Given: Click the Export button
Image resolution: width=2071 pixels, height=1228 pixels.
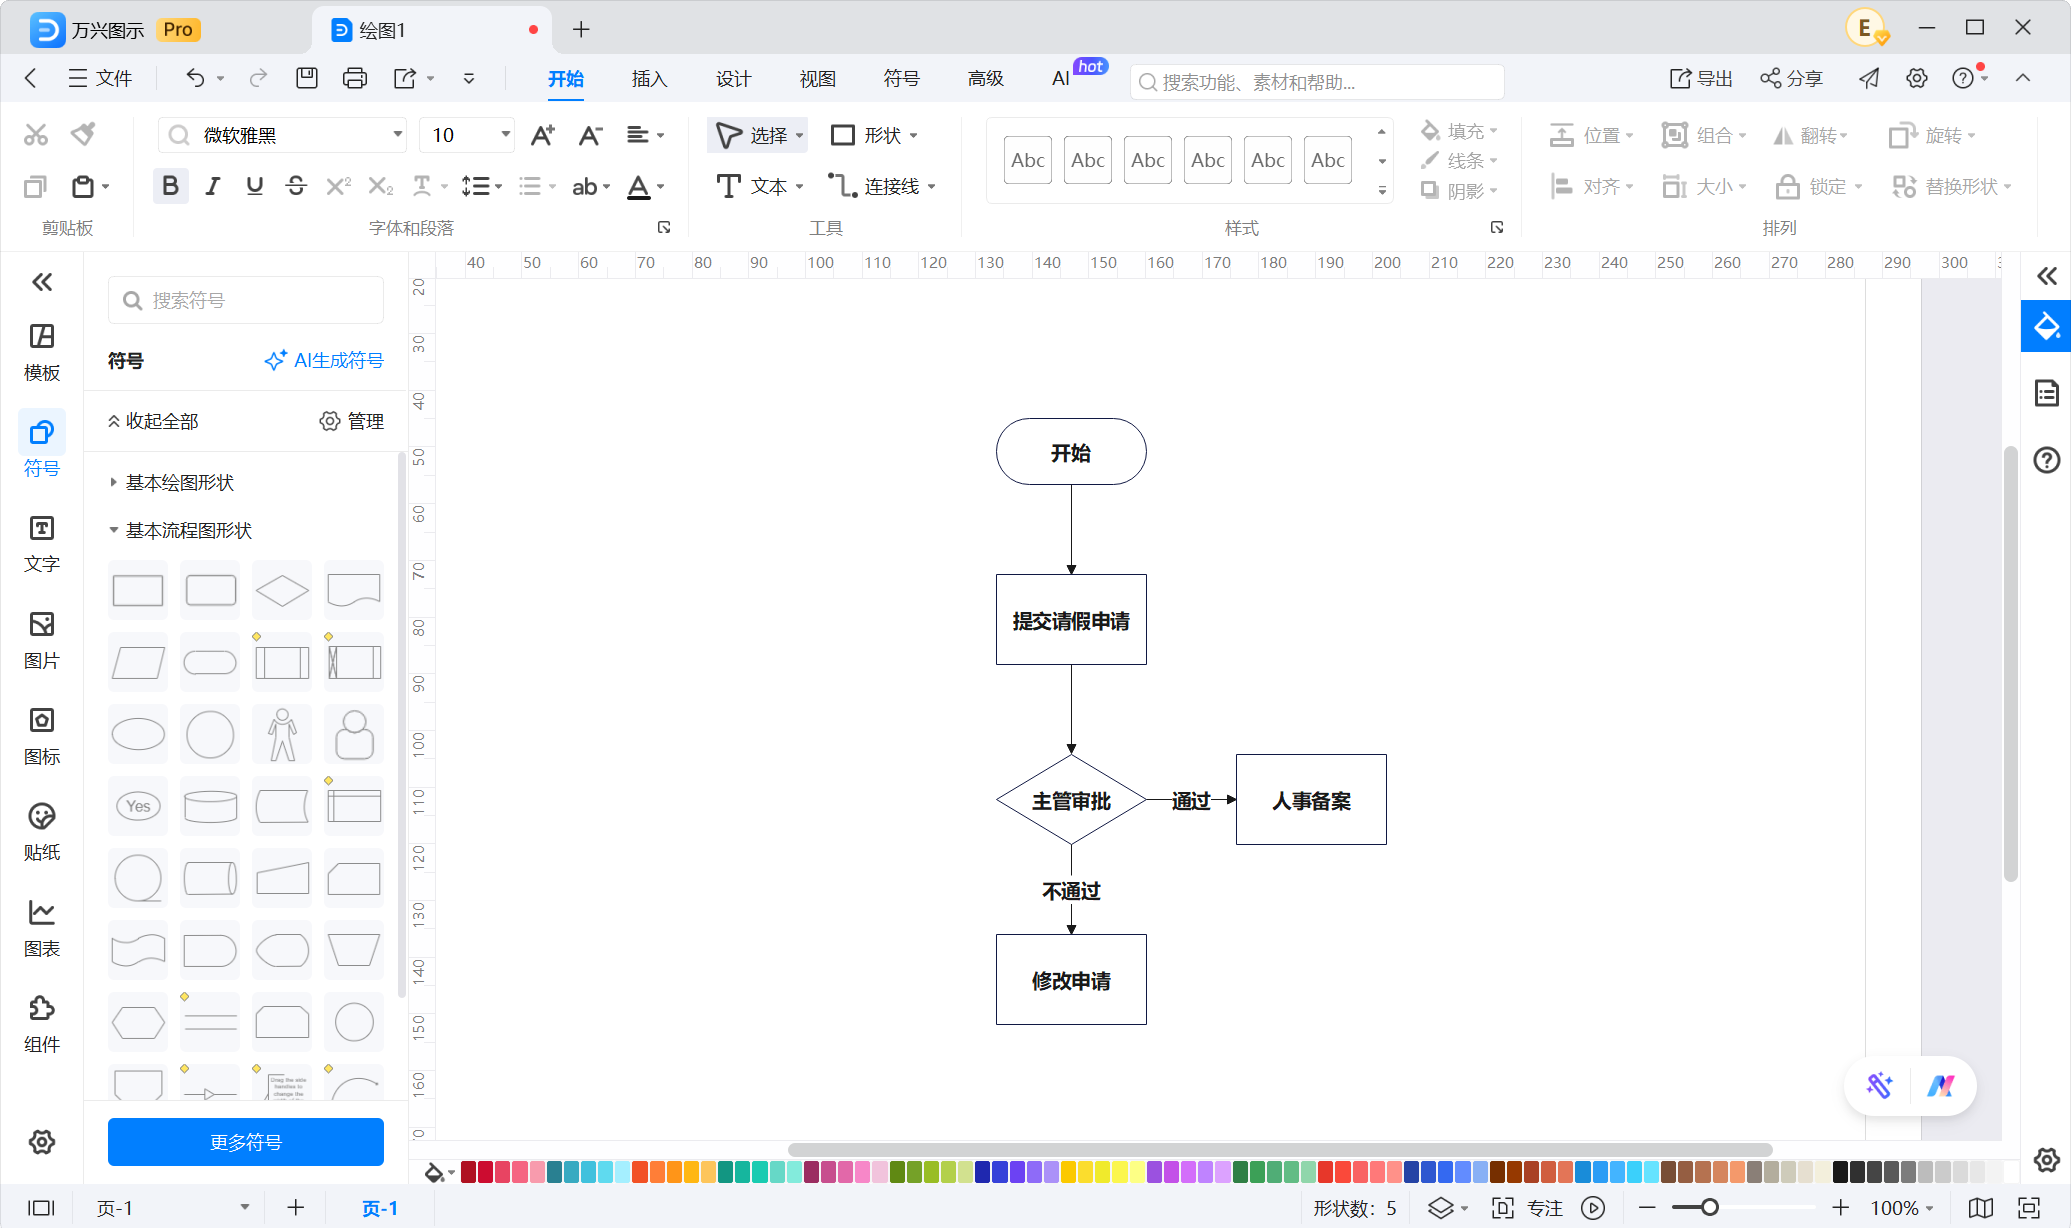Looking at the screenshot, I should click(x=1701, y=78).
